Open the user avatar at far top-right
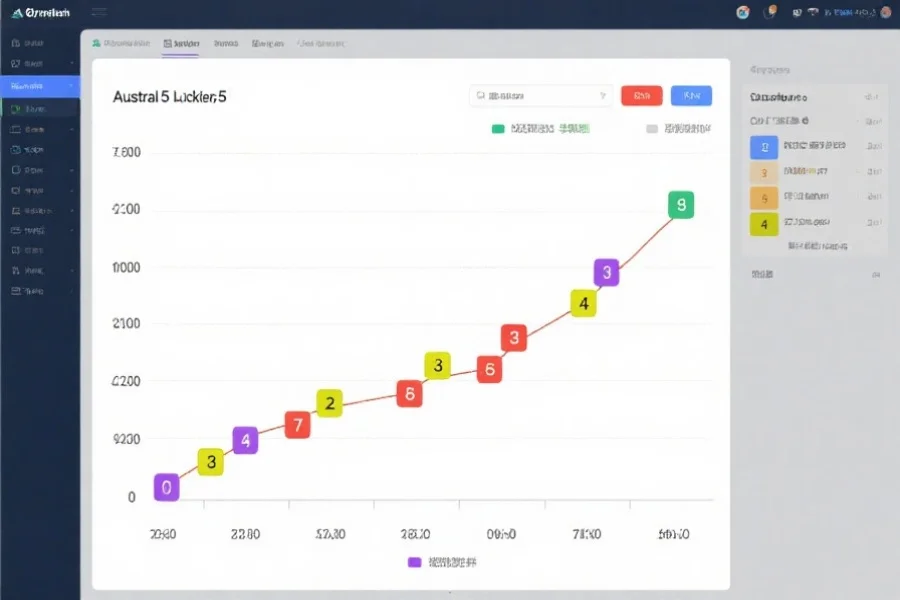This screenshot has width=900, height=600. tap(883, 13)
